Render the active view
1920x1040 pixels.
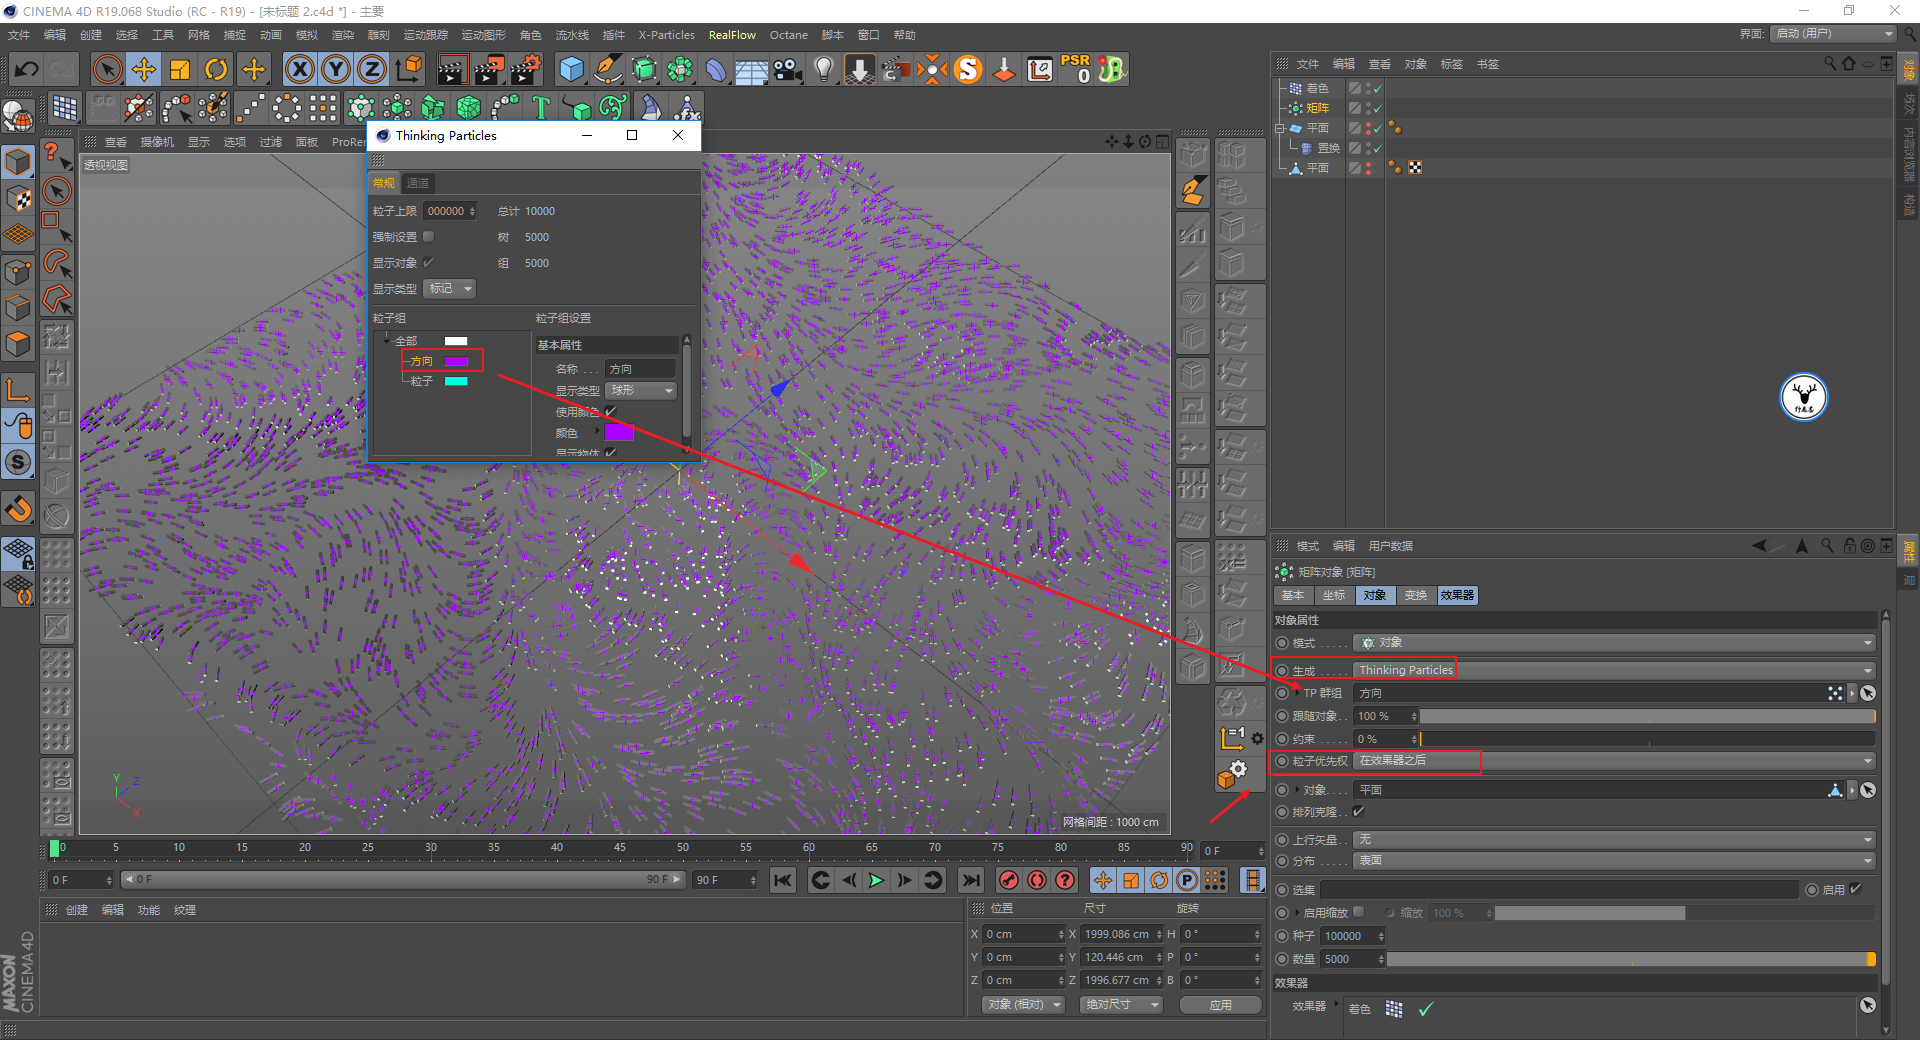452,69
